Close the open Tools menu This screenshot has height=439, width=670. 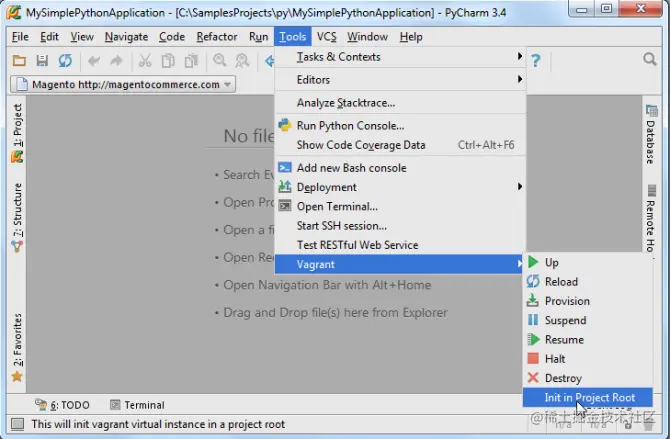tap(293, 37)
